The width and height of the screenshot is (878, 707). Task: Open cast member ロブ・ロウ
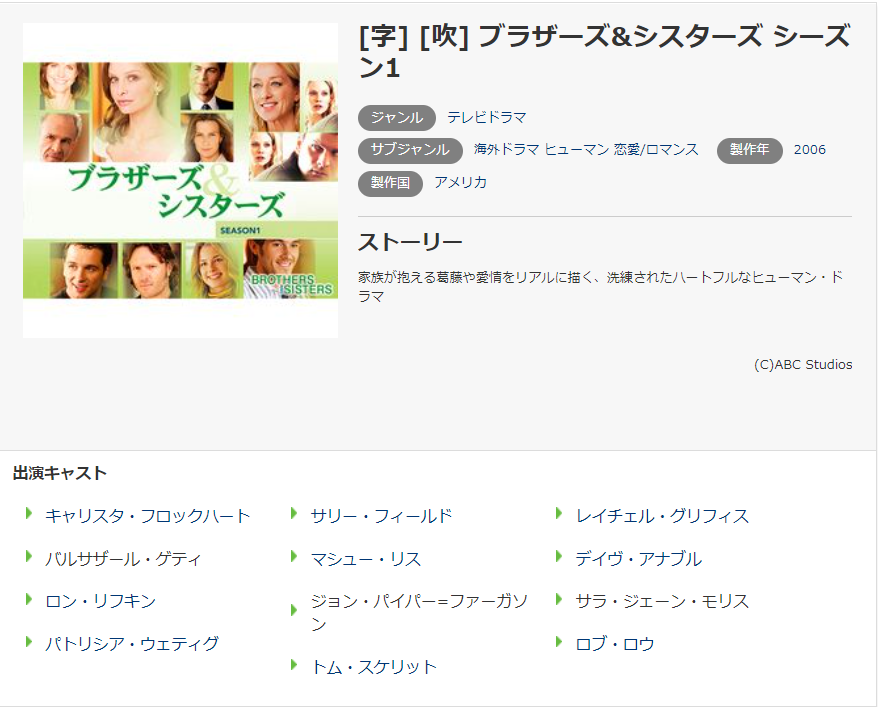tap(615, 644)
